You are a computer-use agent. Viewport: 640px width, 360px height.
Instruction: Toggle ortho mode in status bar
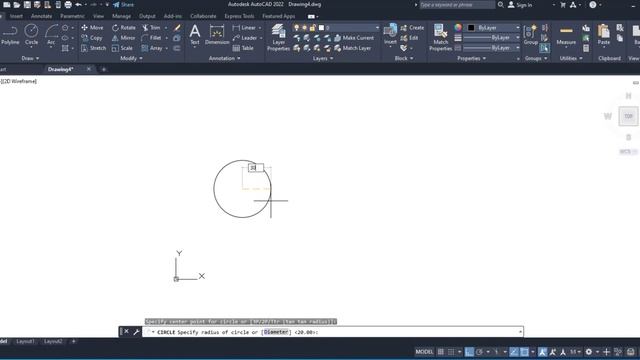click(469, 351)
